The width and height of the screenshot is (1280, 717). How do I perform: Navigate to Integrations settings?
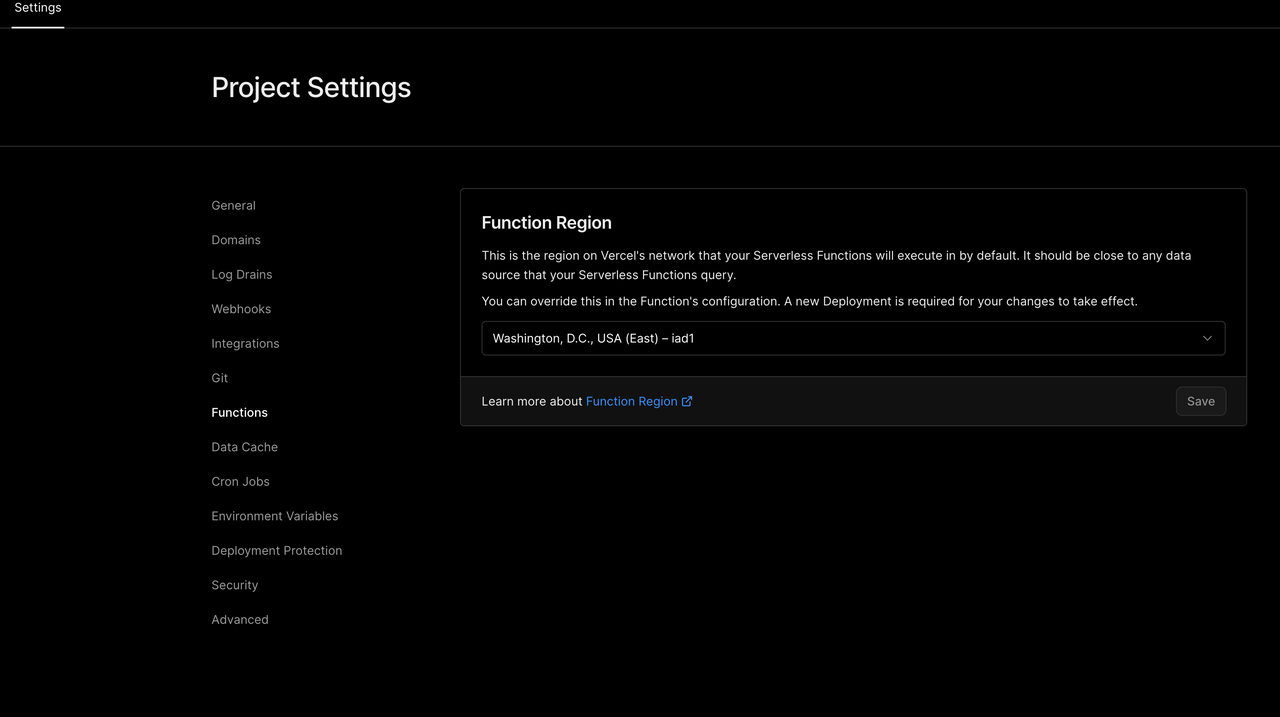[x=245, y=343]
